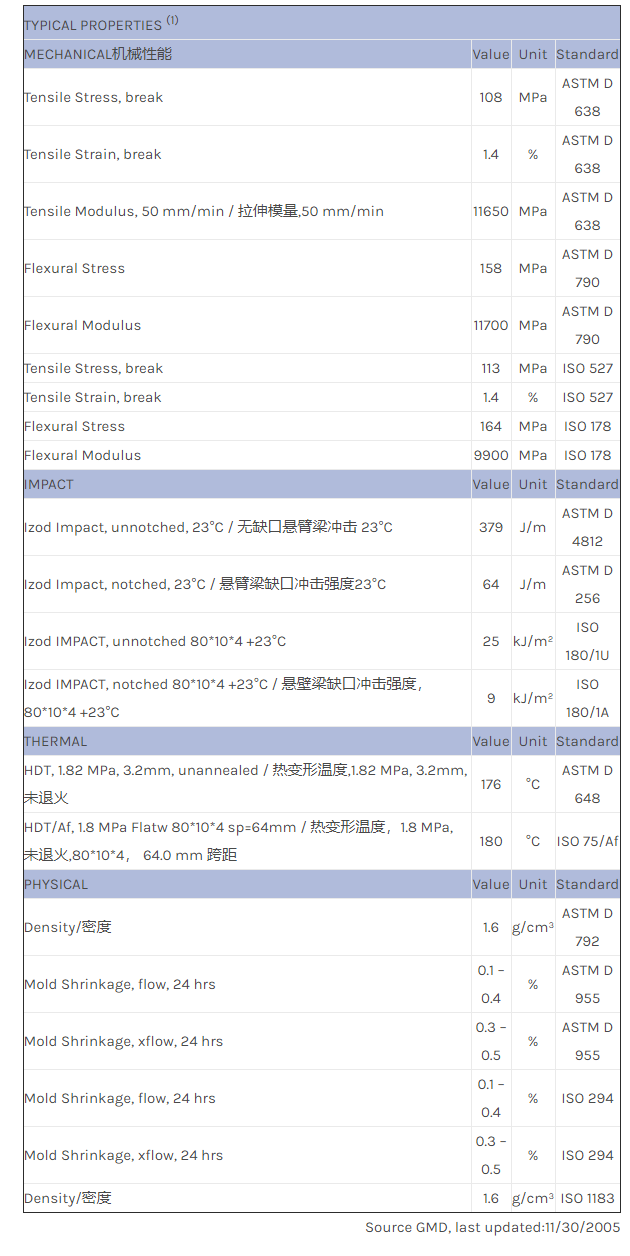Click the ISO 1183 density standard
The width and height of the screenshot is (630, 1256).
[x=587, y=1198]
